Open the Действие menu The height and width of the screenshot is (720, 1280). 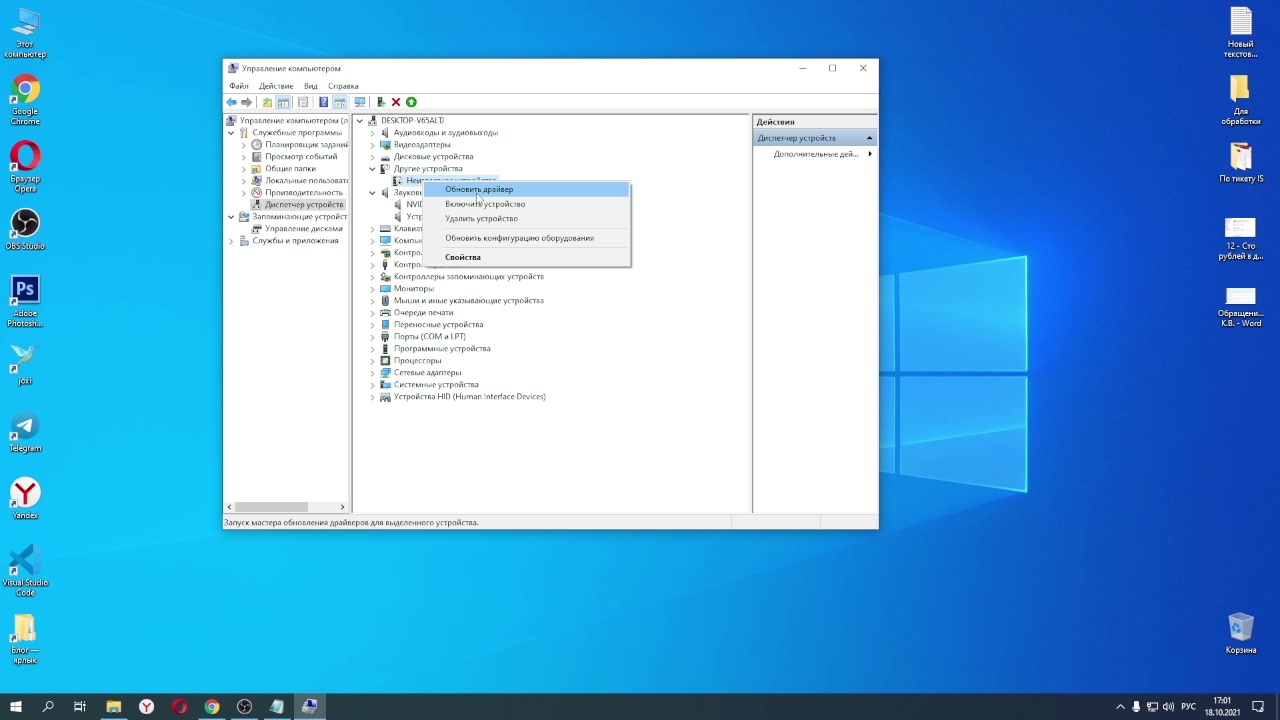point(276,86)
